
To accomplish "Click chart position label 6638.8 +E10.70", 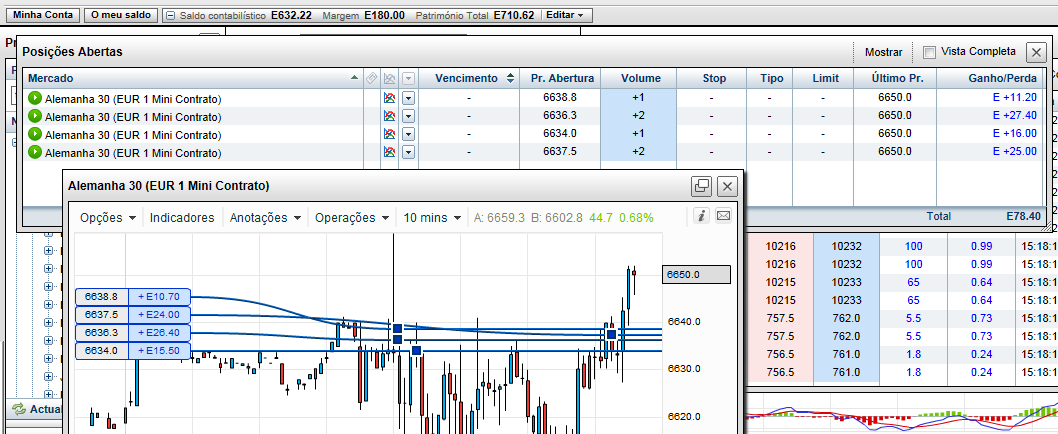I will coord(133,296).
